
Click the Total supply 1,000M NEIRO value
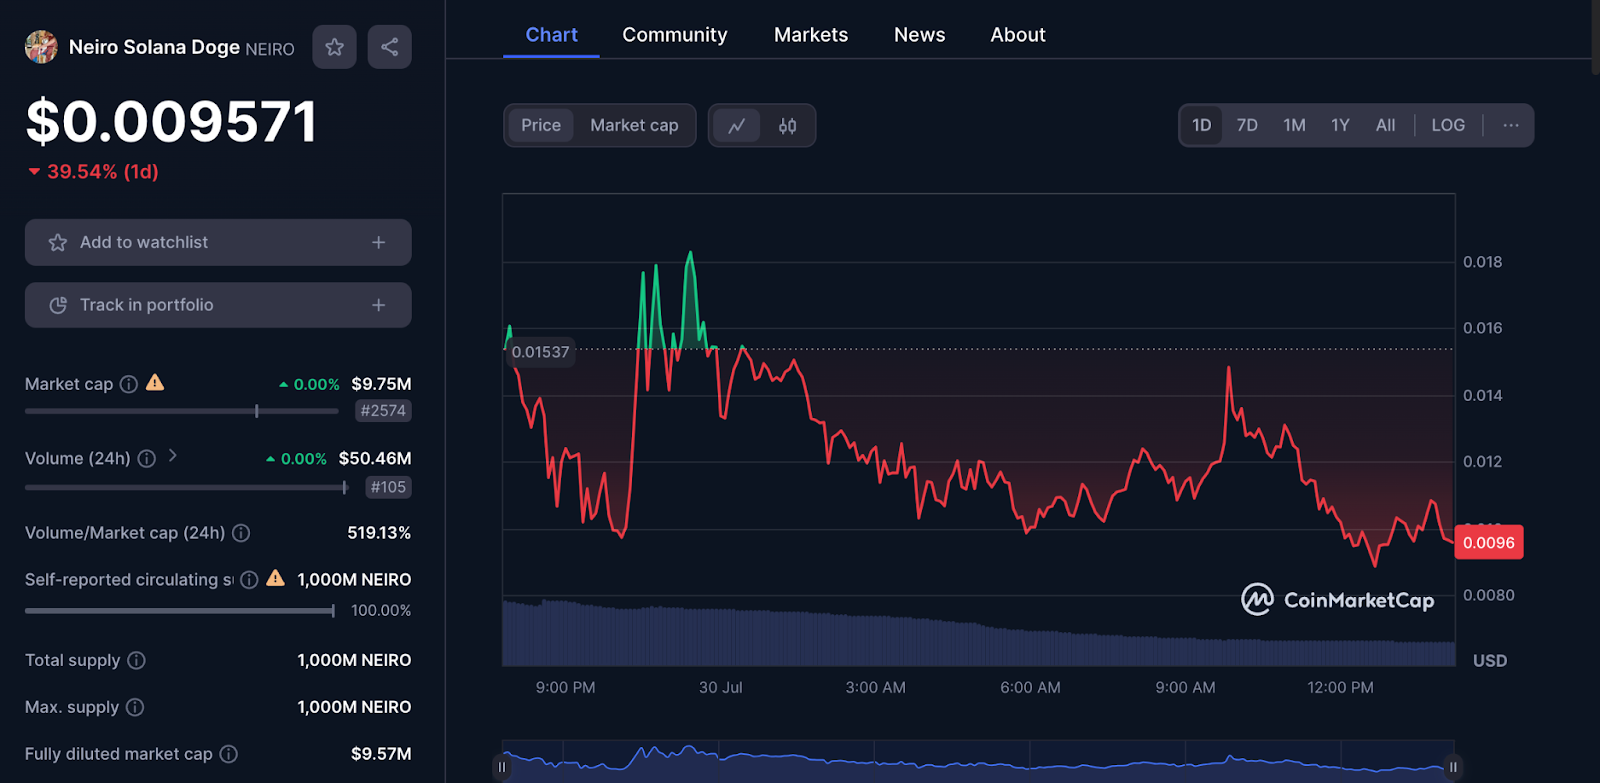tap(354, 660)
